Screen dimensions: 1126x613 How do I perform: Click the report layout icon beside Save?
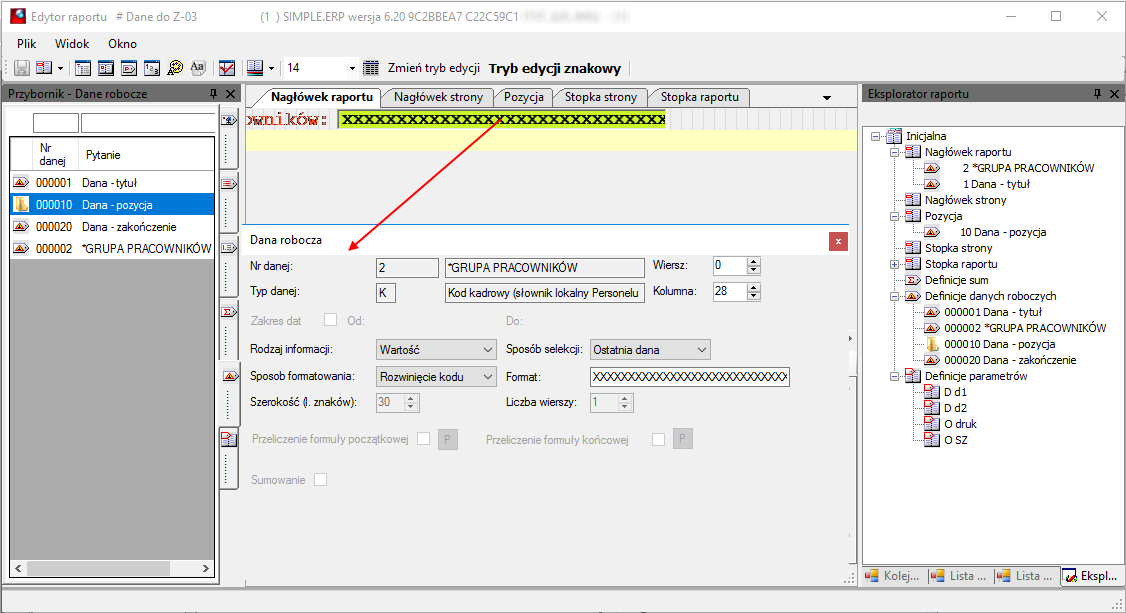pos(44,68)
